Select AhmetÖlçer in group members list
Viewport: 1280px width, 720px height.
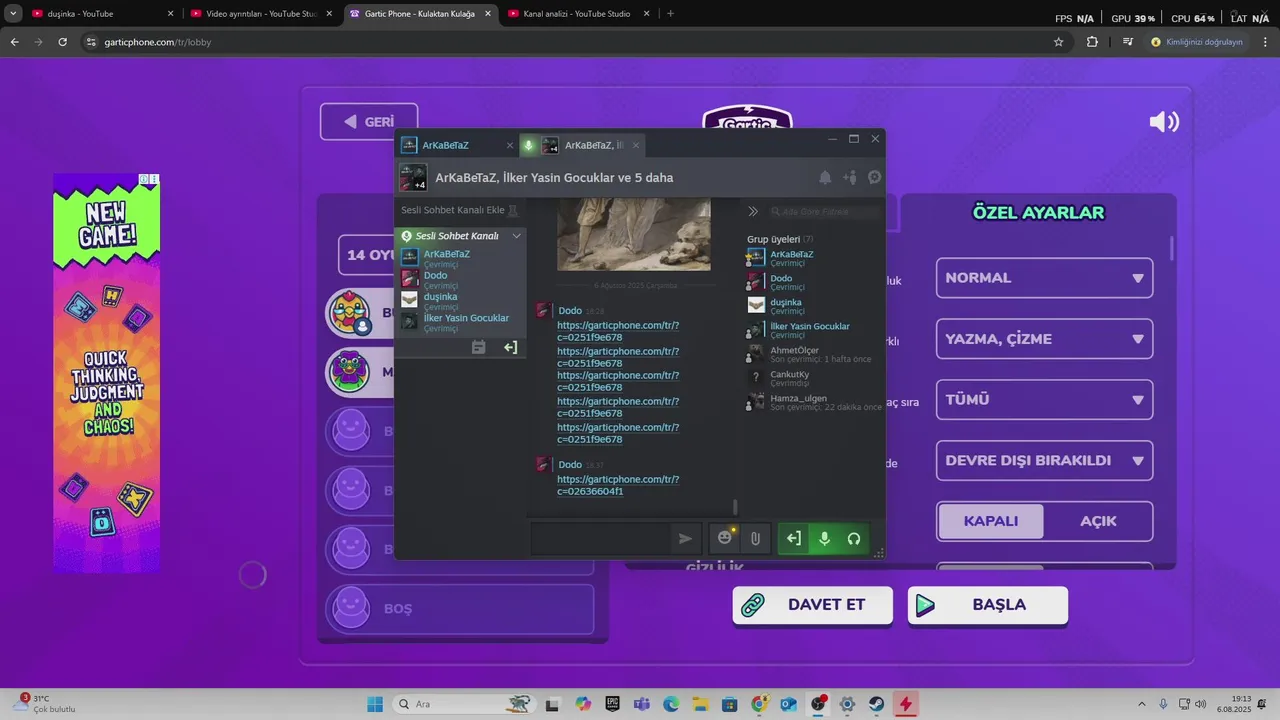814,354
